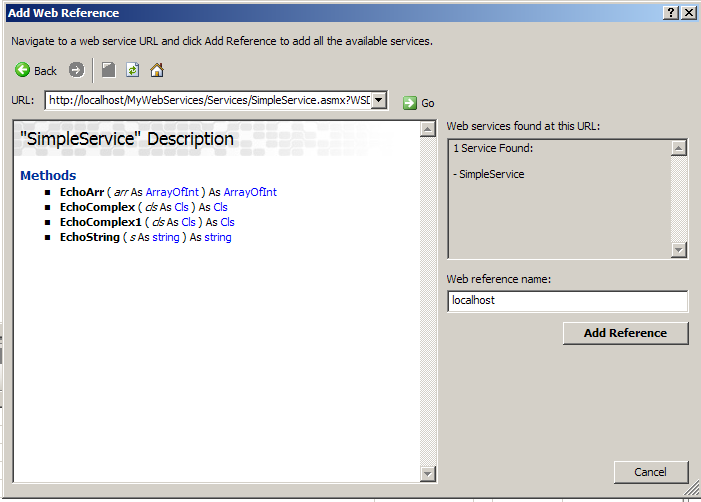
Task: Click the Add Reference button
Action: pyautogui.click(x=625, y=333)
